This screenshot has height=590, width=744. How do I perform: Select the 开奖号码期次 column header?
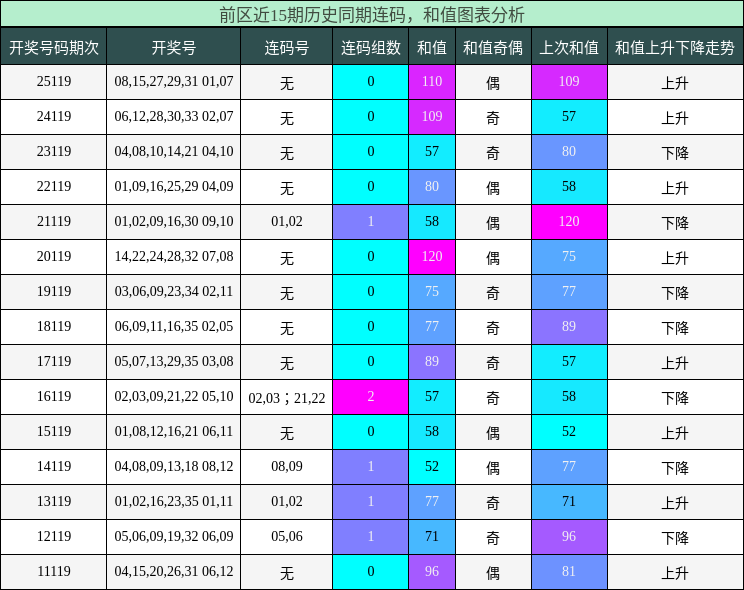point(54,47)
